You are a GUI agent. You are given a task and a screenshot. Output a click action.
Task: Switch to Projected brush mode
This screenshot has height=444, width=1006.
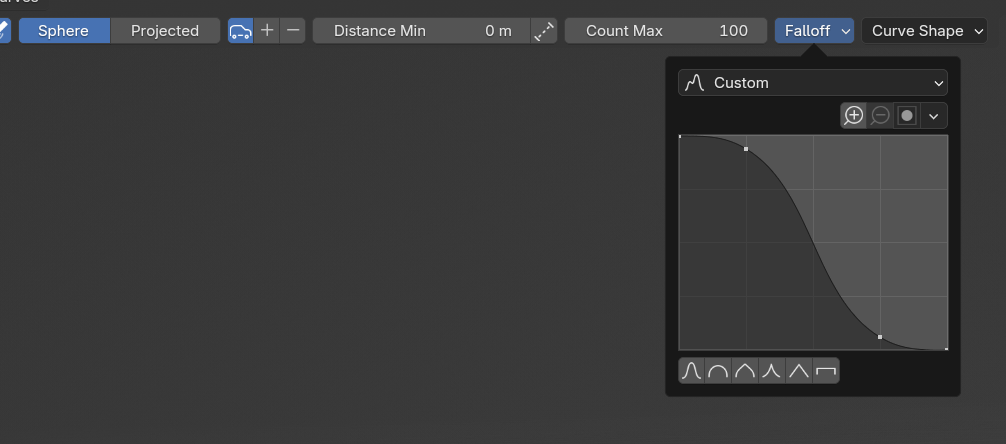(x=165, y=31)
